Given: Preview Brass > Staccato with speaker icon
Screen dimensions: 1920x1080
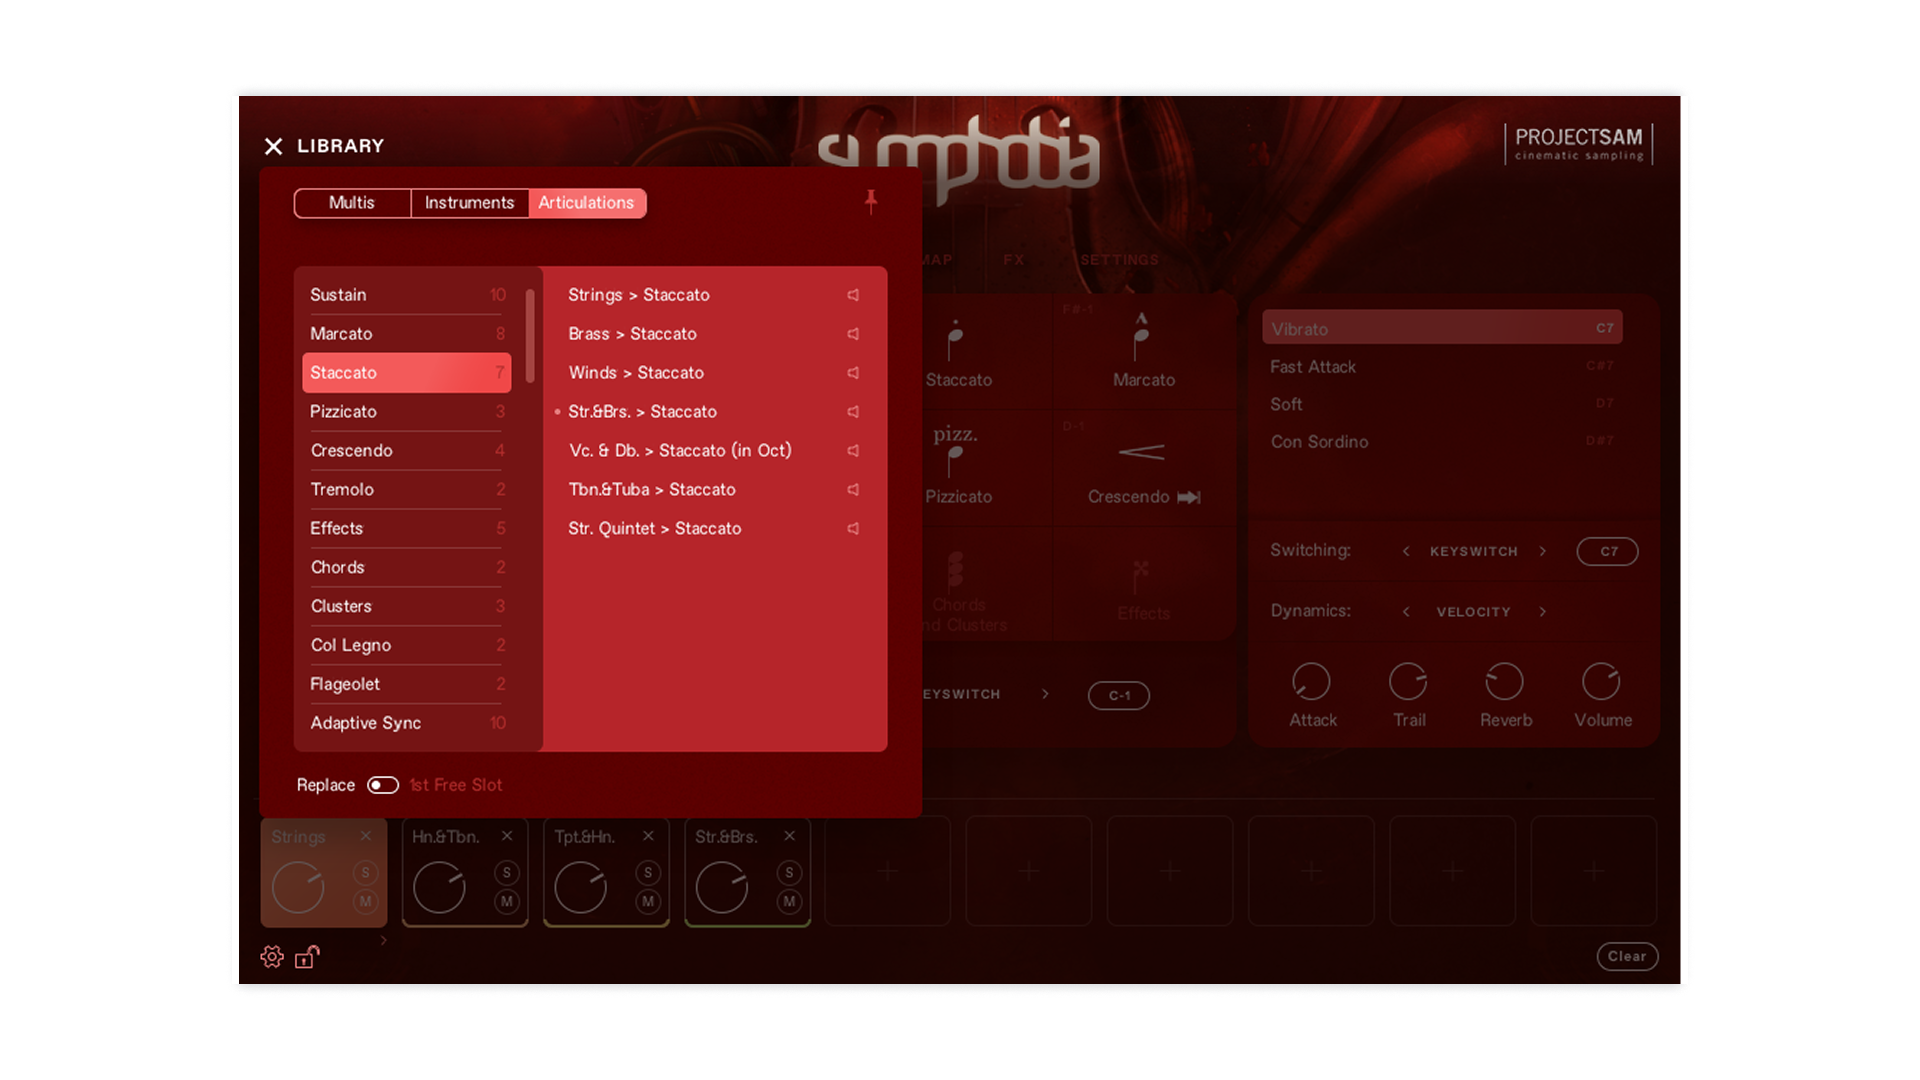Looking at the screenshot, I should tap(853, 334).
